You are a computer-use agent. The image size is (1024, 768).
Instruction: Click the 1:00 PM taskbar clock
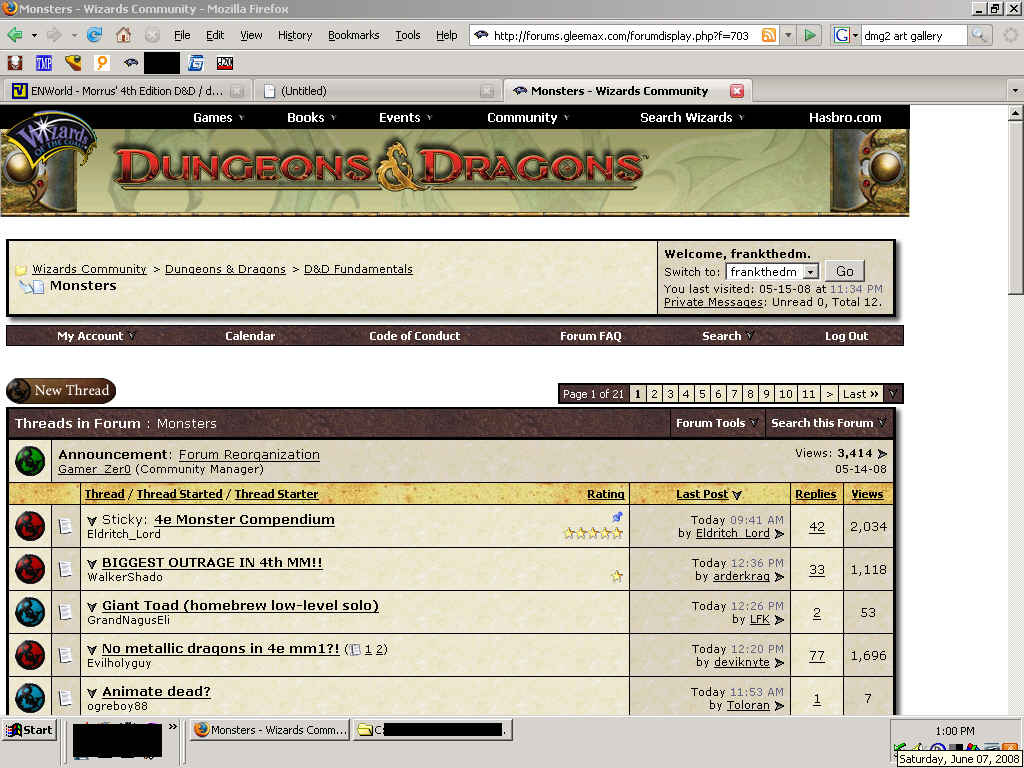955,731
